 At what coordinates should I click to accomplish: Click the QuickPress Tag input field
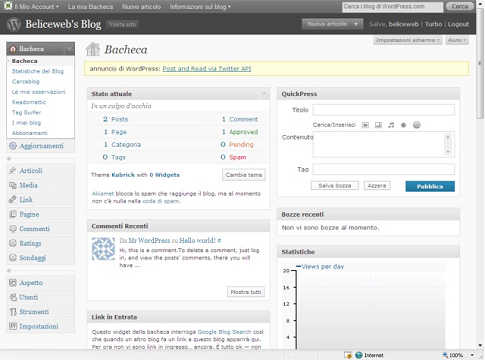pos(383,169)
